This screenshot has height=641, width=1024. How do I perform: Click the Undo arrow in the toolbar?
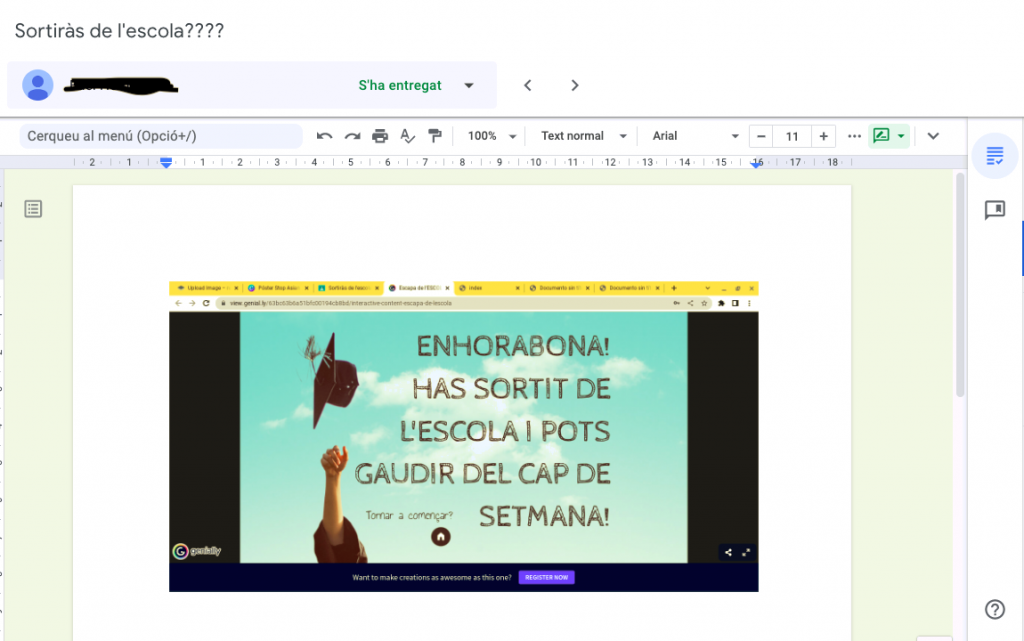pyautogui.click(x=324, y=136)
